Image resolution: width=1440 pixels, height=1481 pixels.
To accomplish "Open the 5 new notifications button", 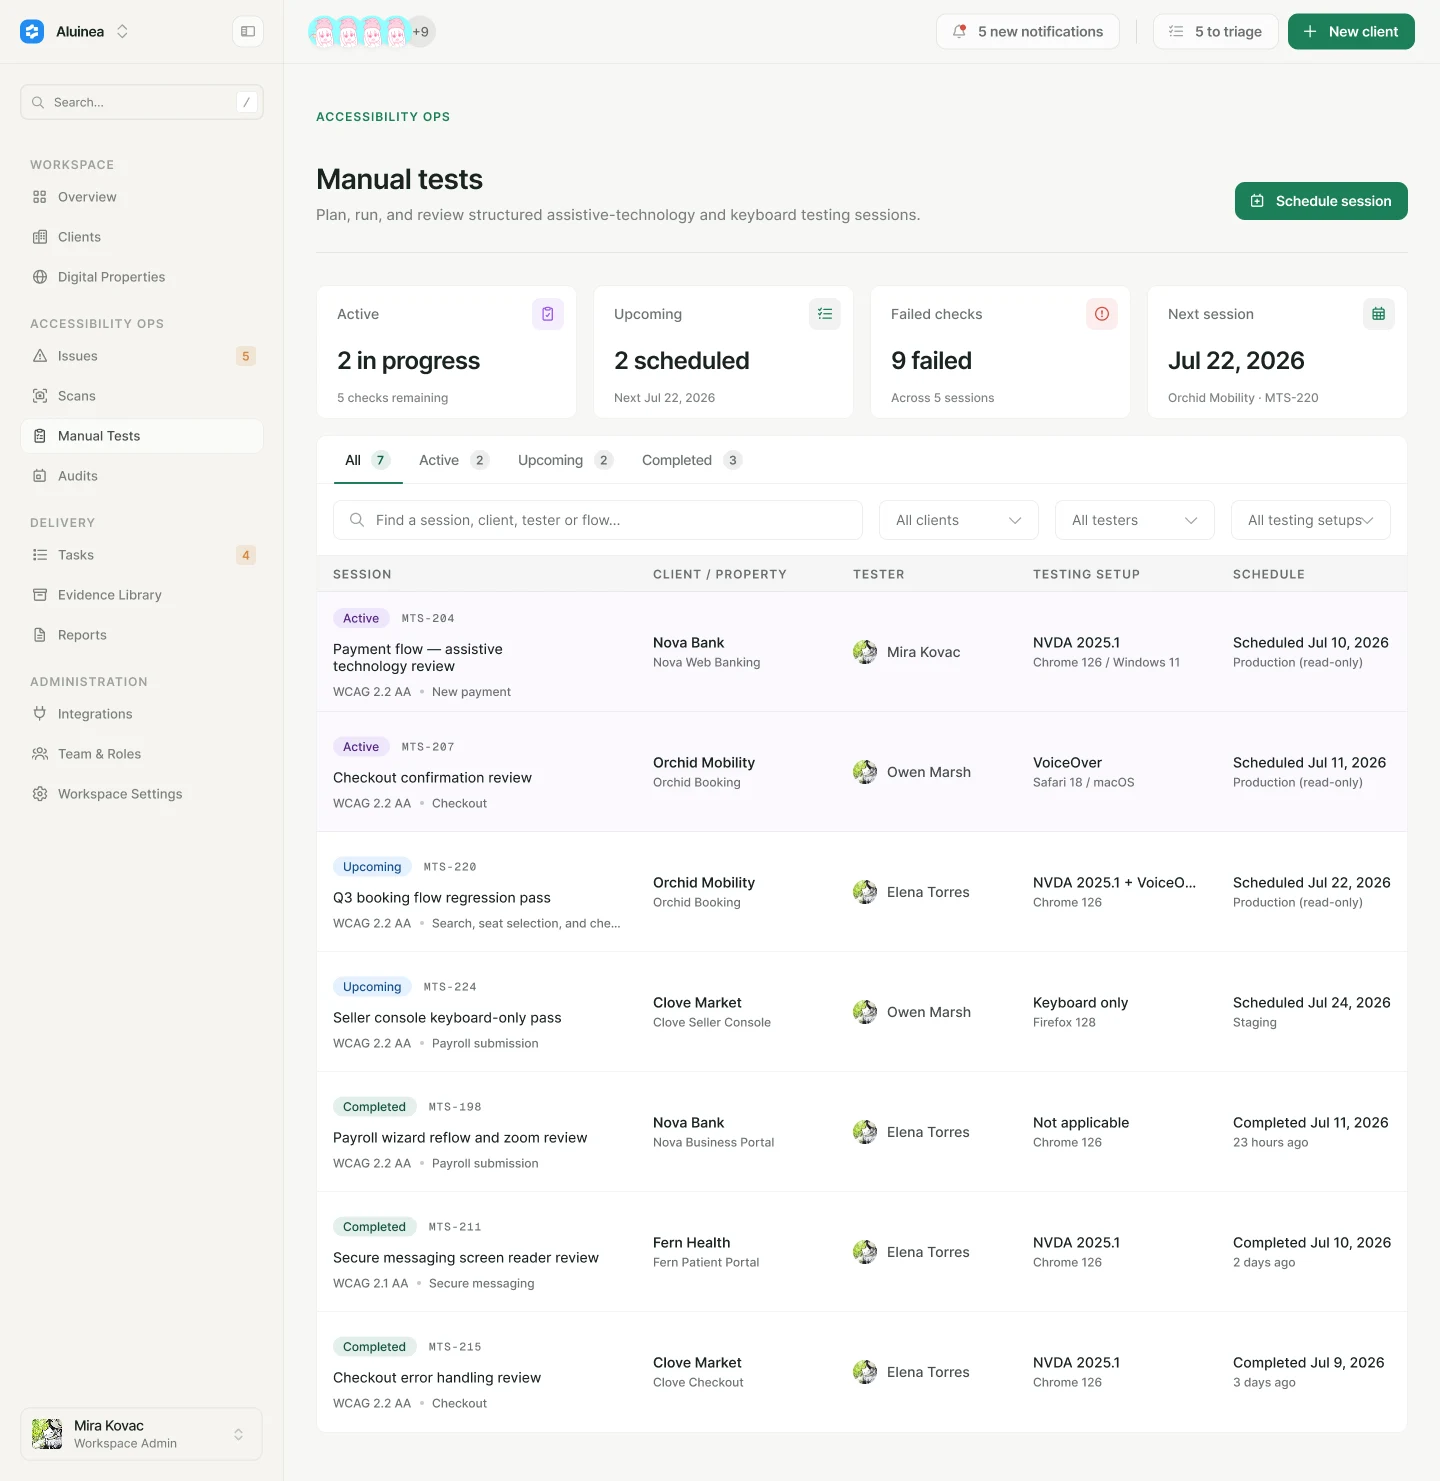I will (x=1028, y=32).
